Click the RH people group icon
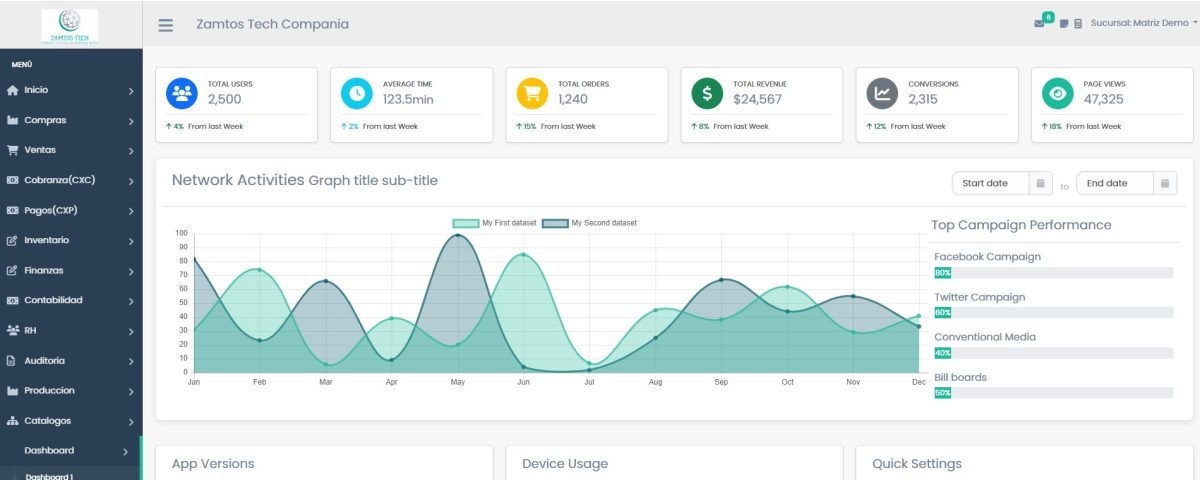 13,330
